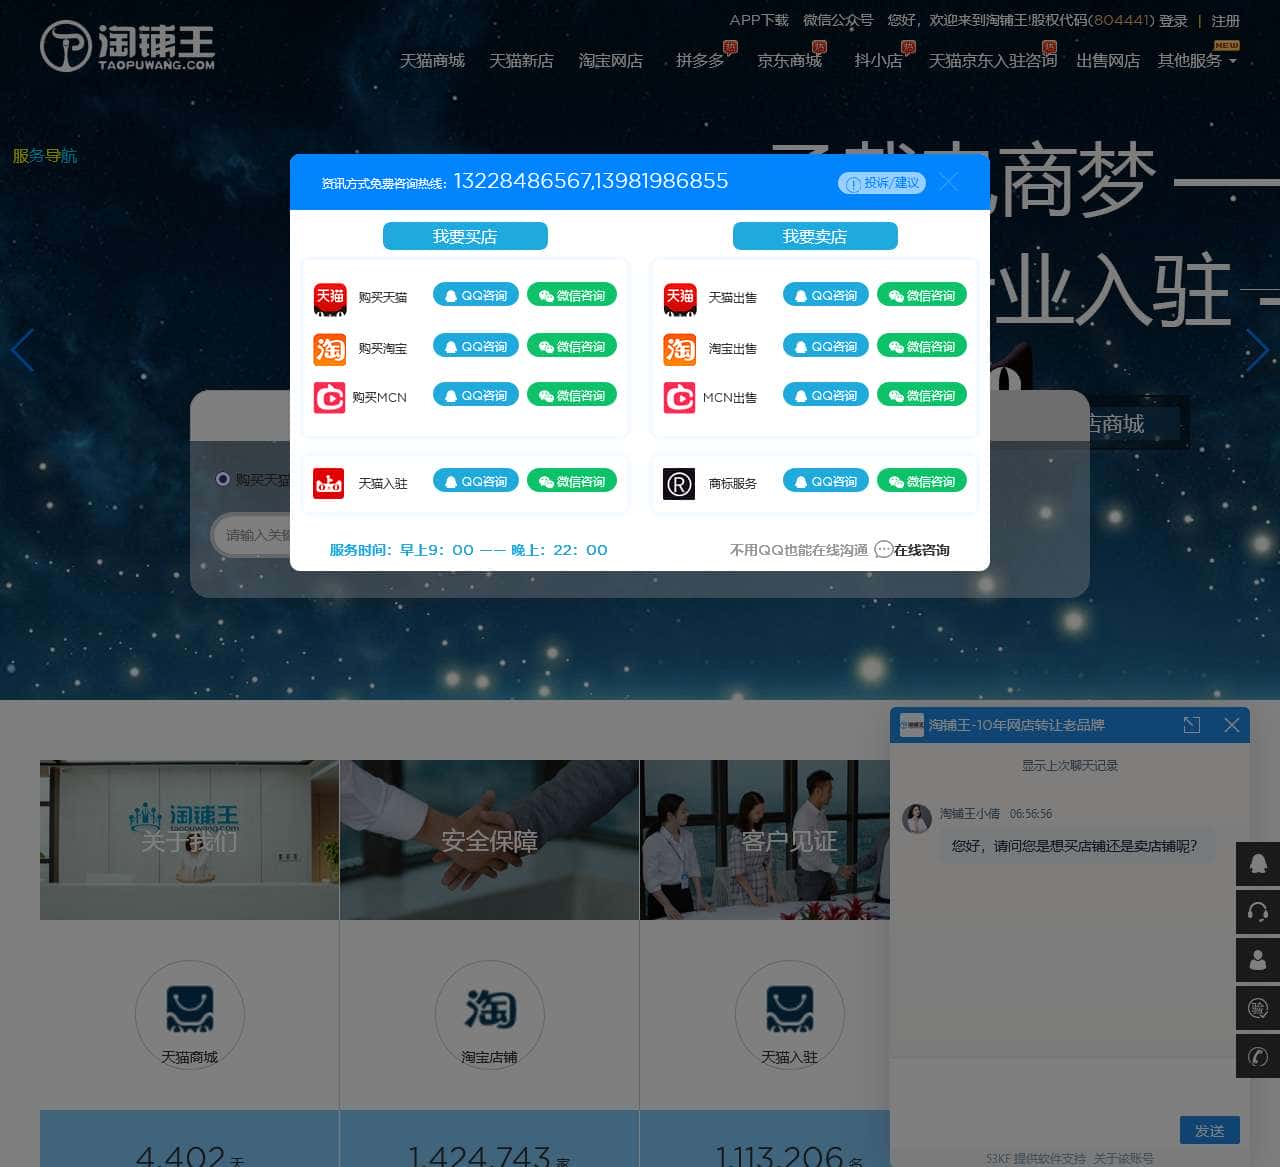Open the 拼多多 hot menu item
Viewport: 1280px width, 1167px height.
pos(700,60)
